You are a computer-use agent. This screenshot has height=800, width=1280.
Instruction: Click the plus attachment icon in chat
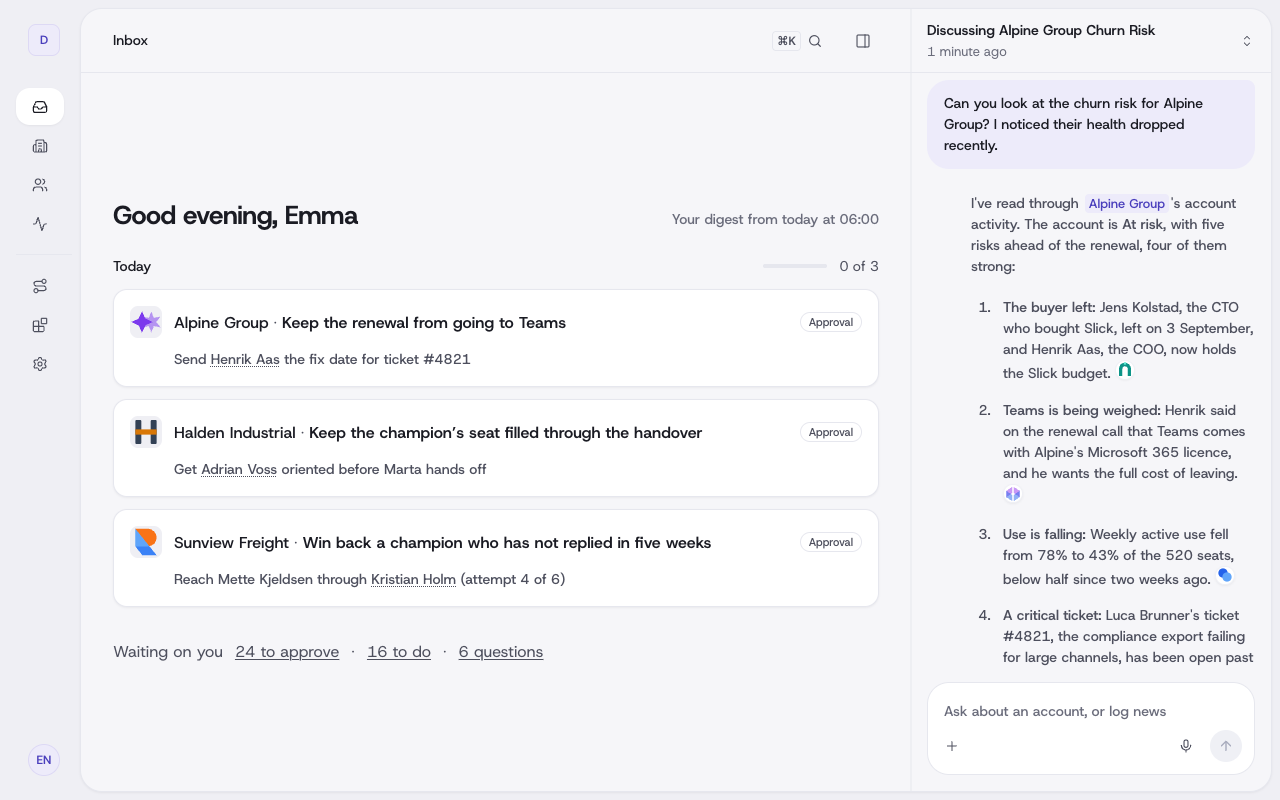pos(952,746)
